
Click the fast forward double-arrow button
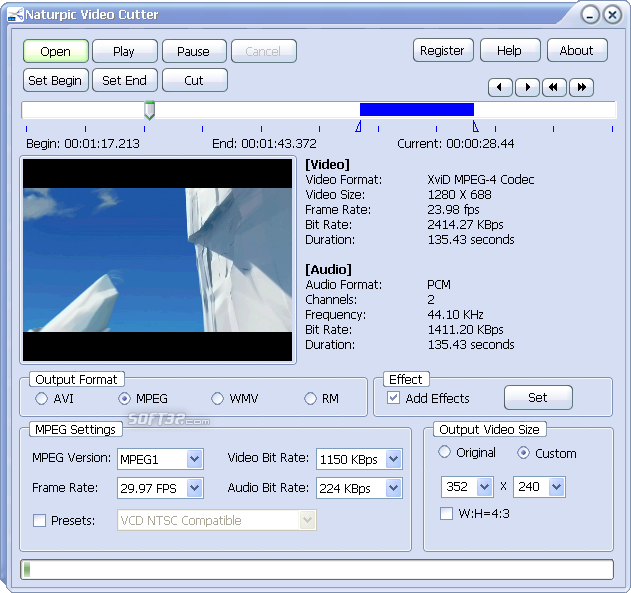[581, 87]
